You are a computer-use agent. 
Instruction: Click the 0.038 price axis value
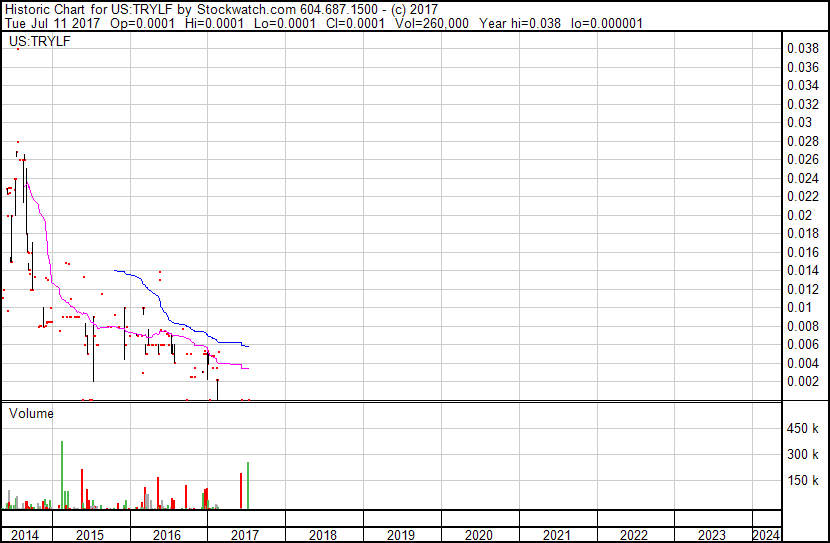click(803, 48)
